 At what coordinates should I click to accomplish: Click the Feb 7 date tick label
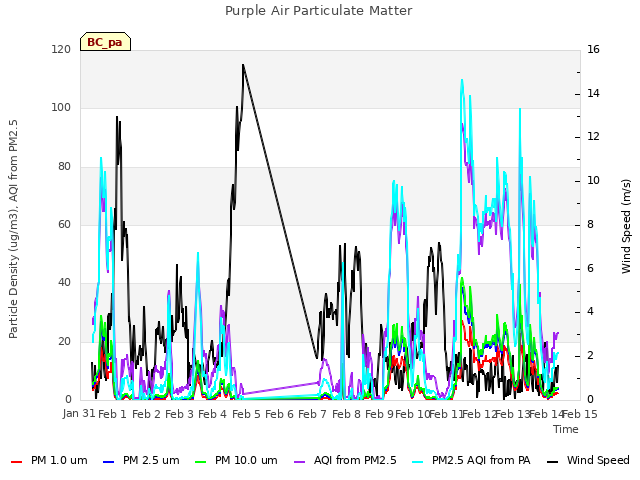[x=312, y=414]
